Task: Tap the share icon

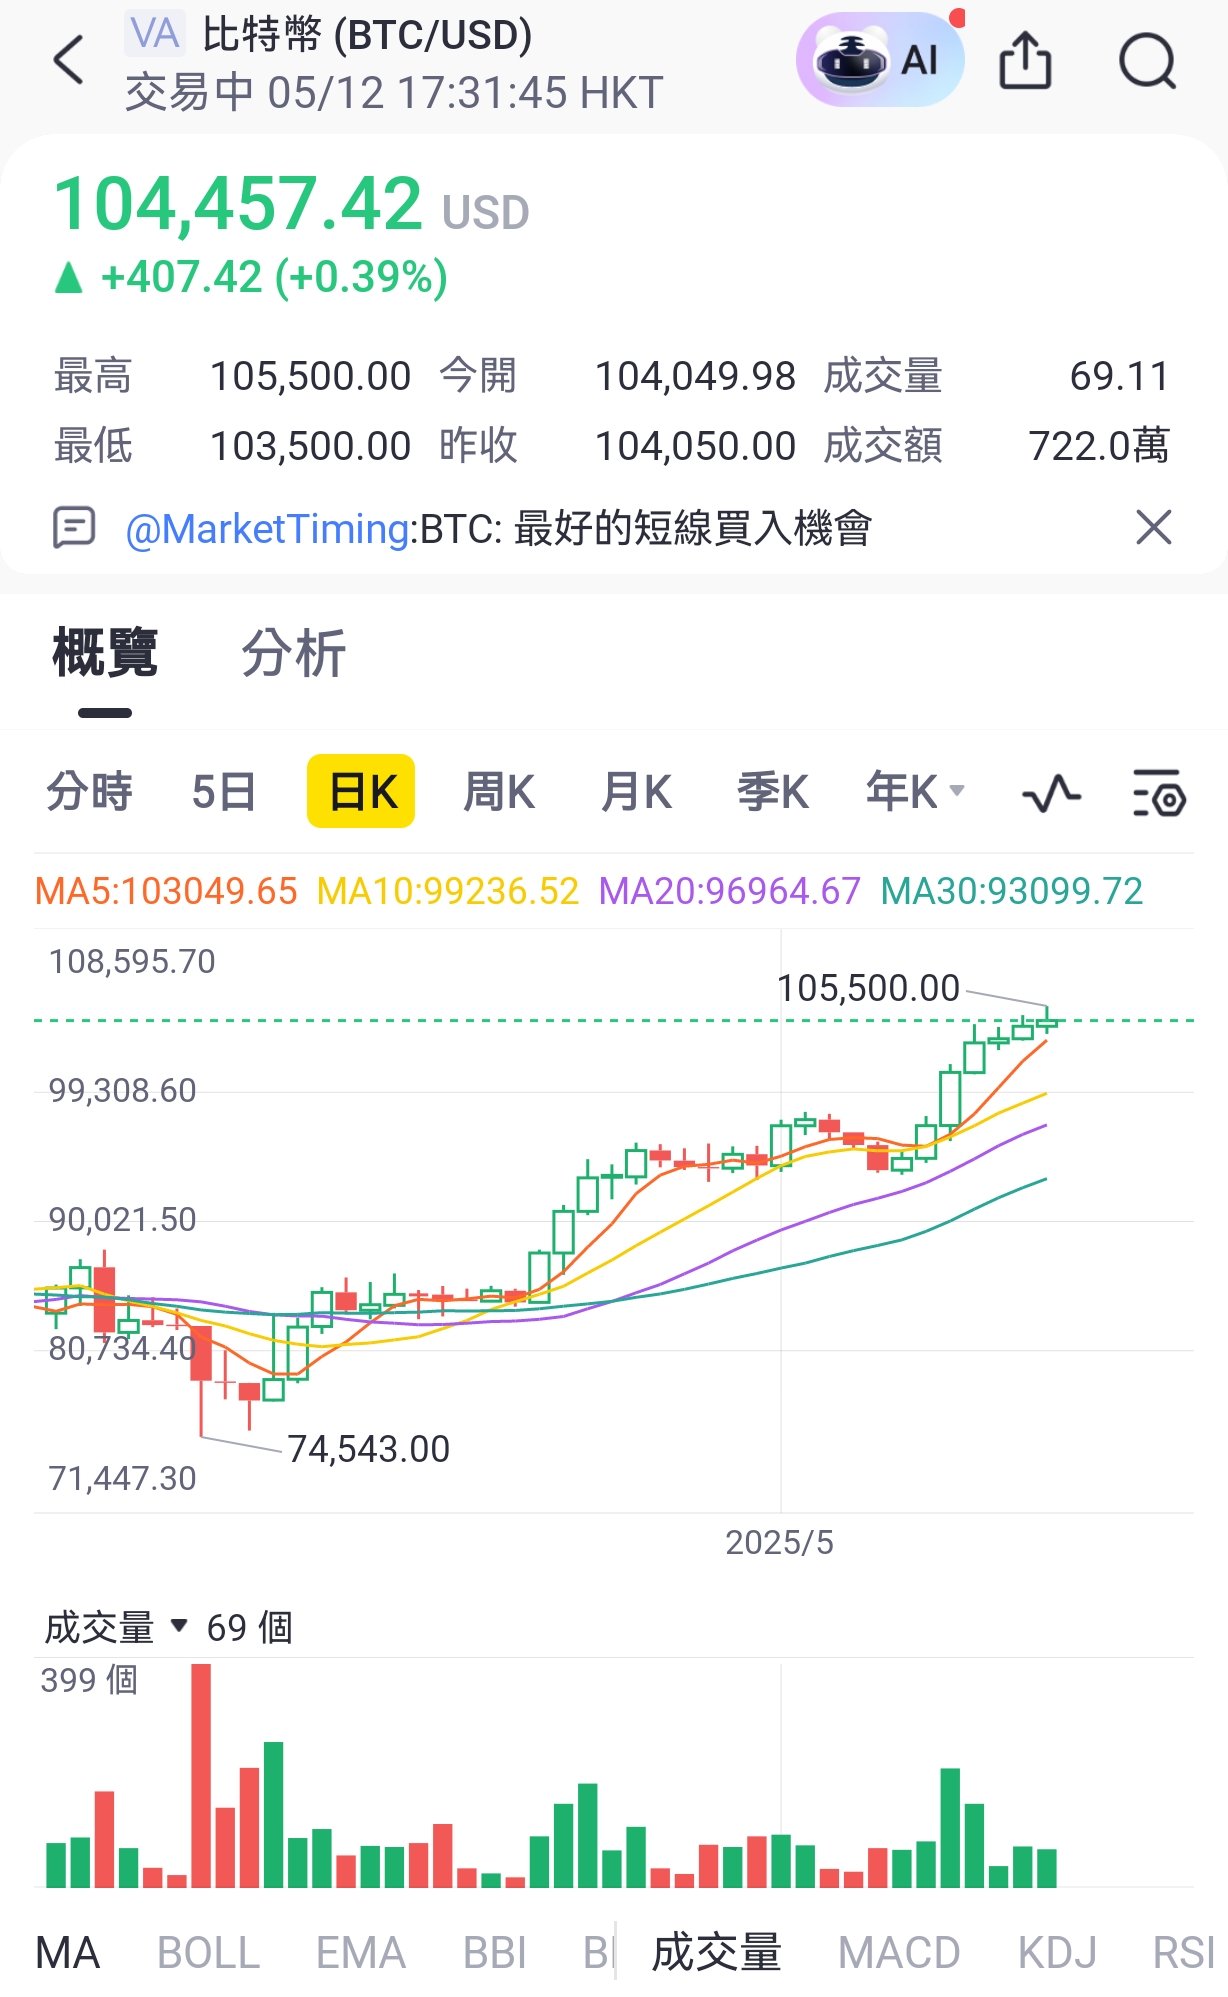Action: (x=1025, y=60)
